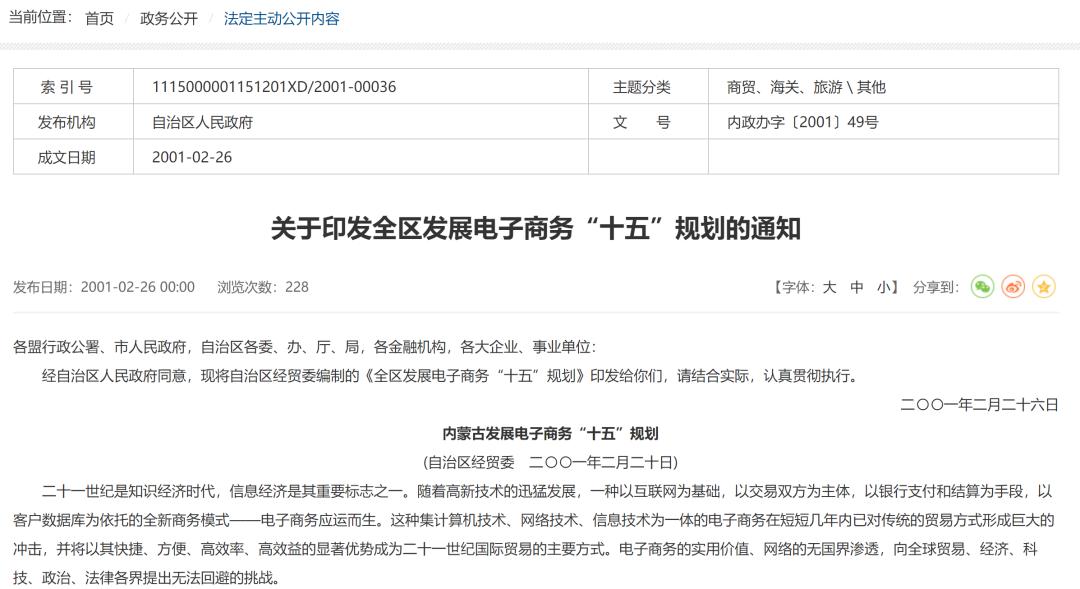The image size is (1080, 589).
Task: Click the addressee line starting 各盟行政公署
Action: [304, 347]
